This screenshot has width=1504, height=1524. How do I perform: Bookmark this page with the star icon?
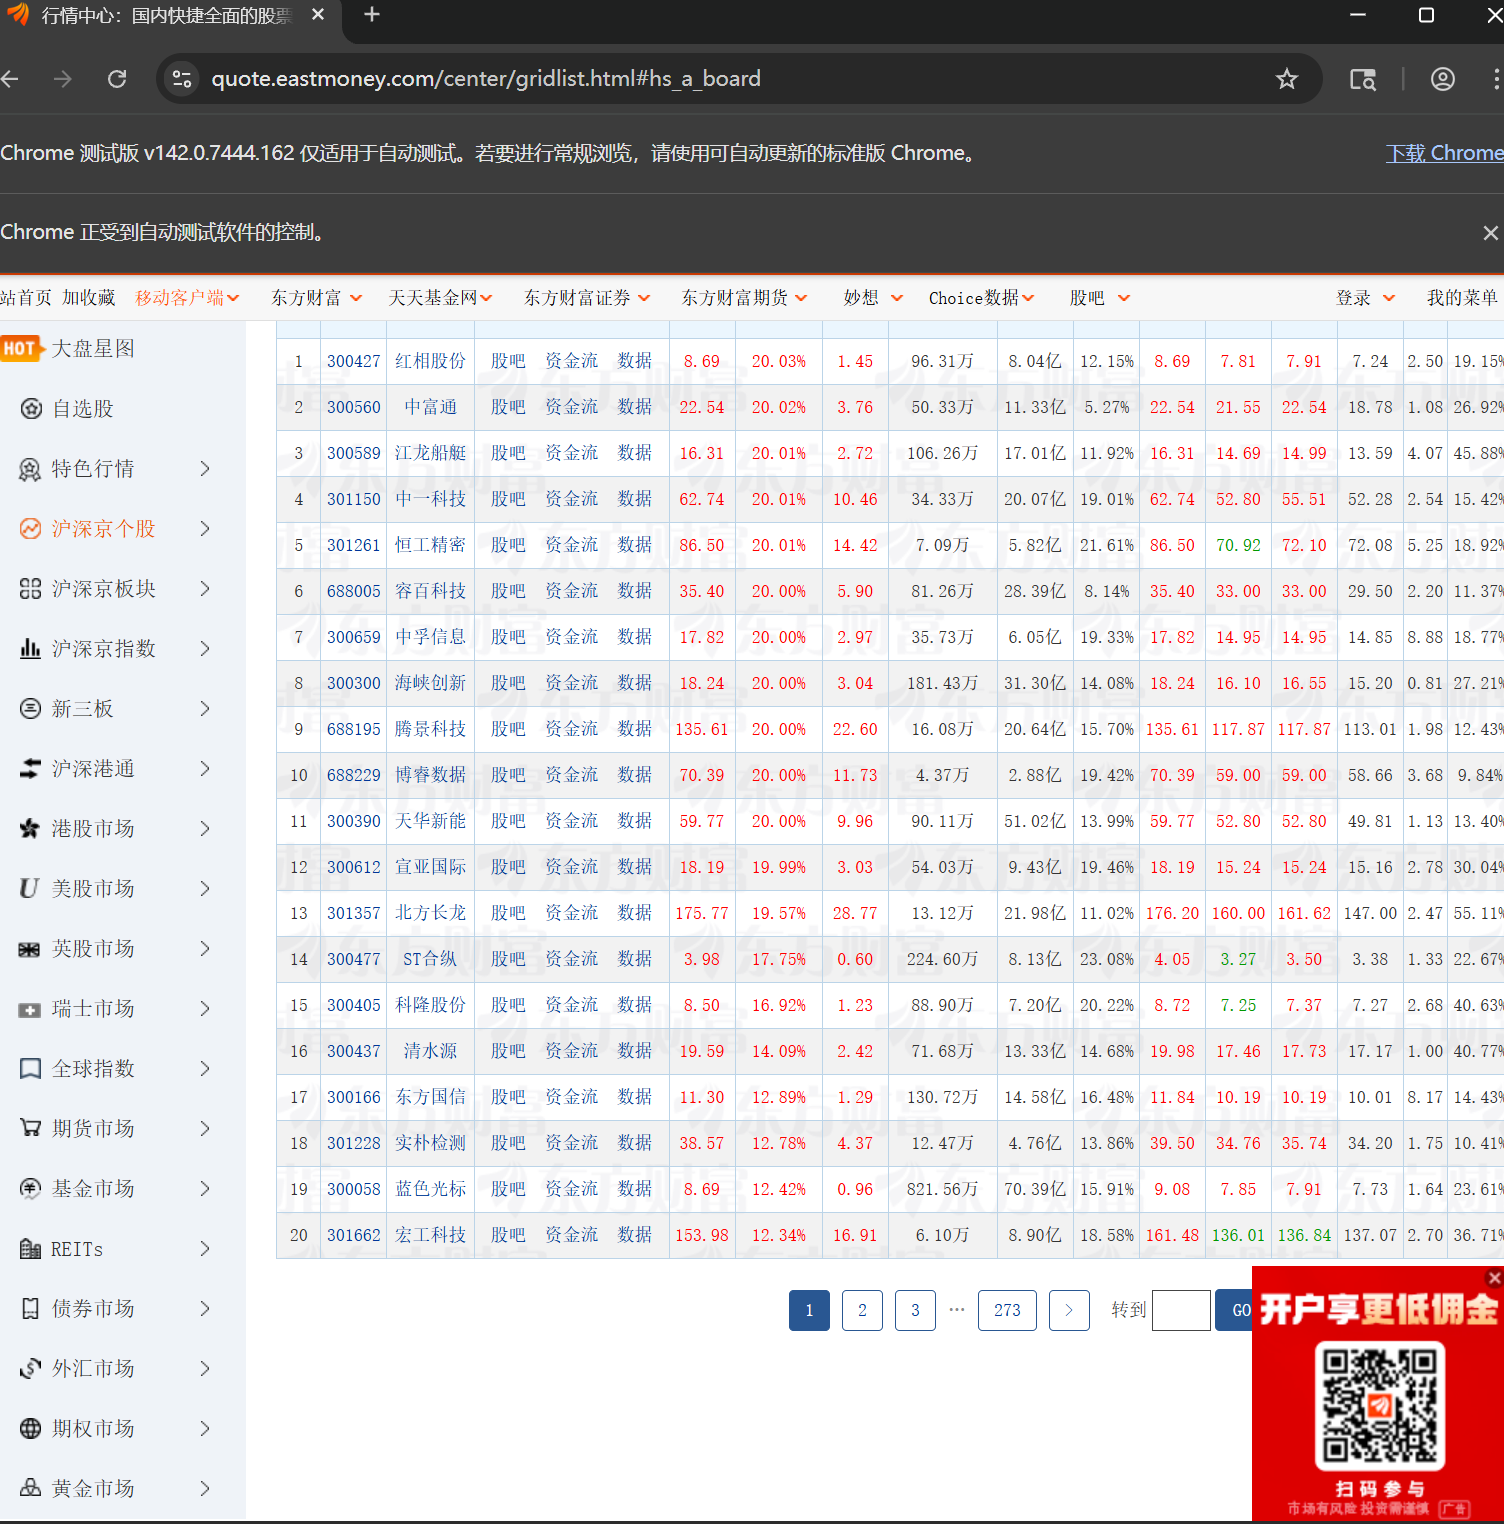pos(1287,79)
